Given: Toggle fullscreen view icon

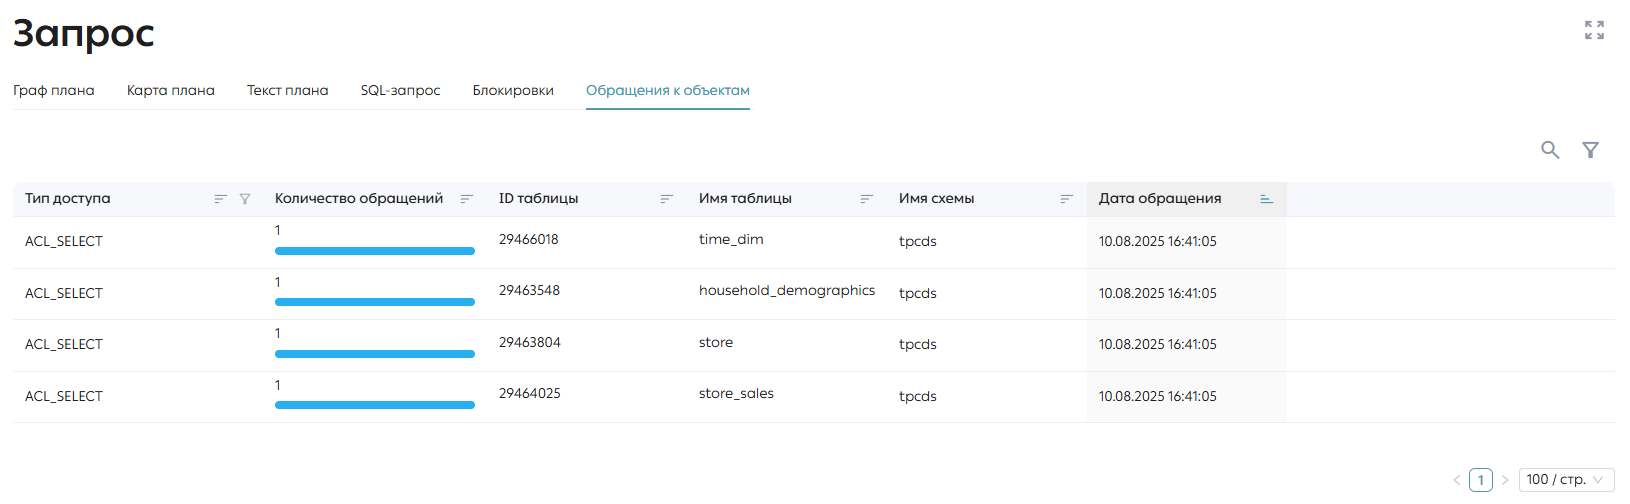Looking at the screenshot, I should click(1594, 30).
